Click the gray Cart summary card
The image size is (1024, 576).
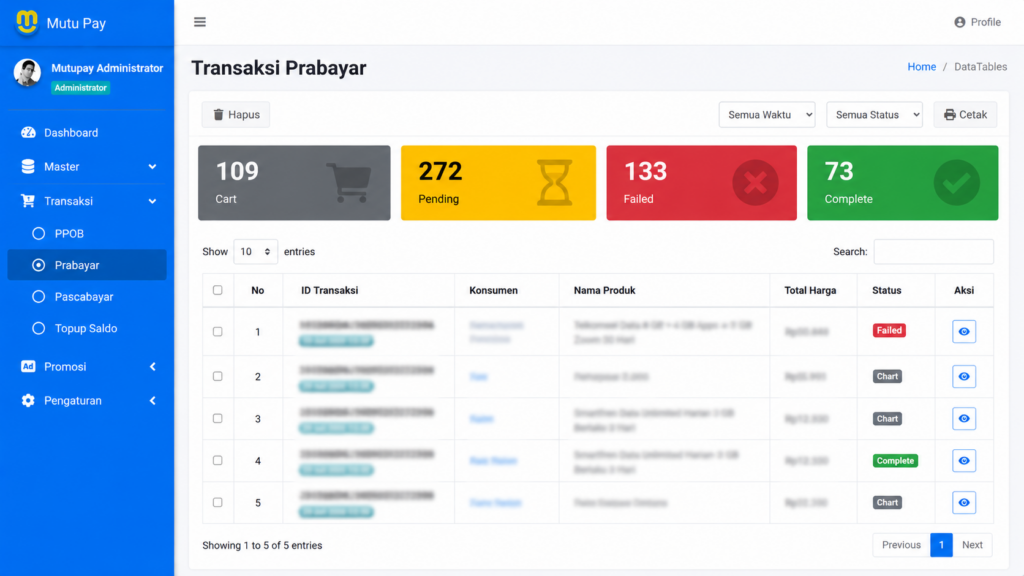(x=294, y=183)
